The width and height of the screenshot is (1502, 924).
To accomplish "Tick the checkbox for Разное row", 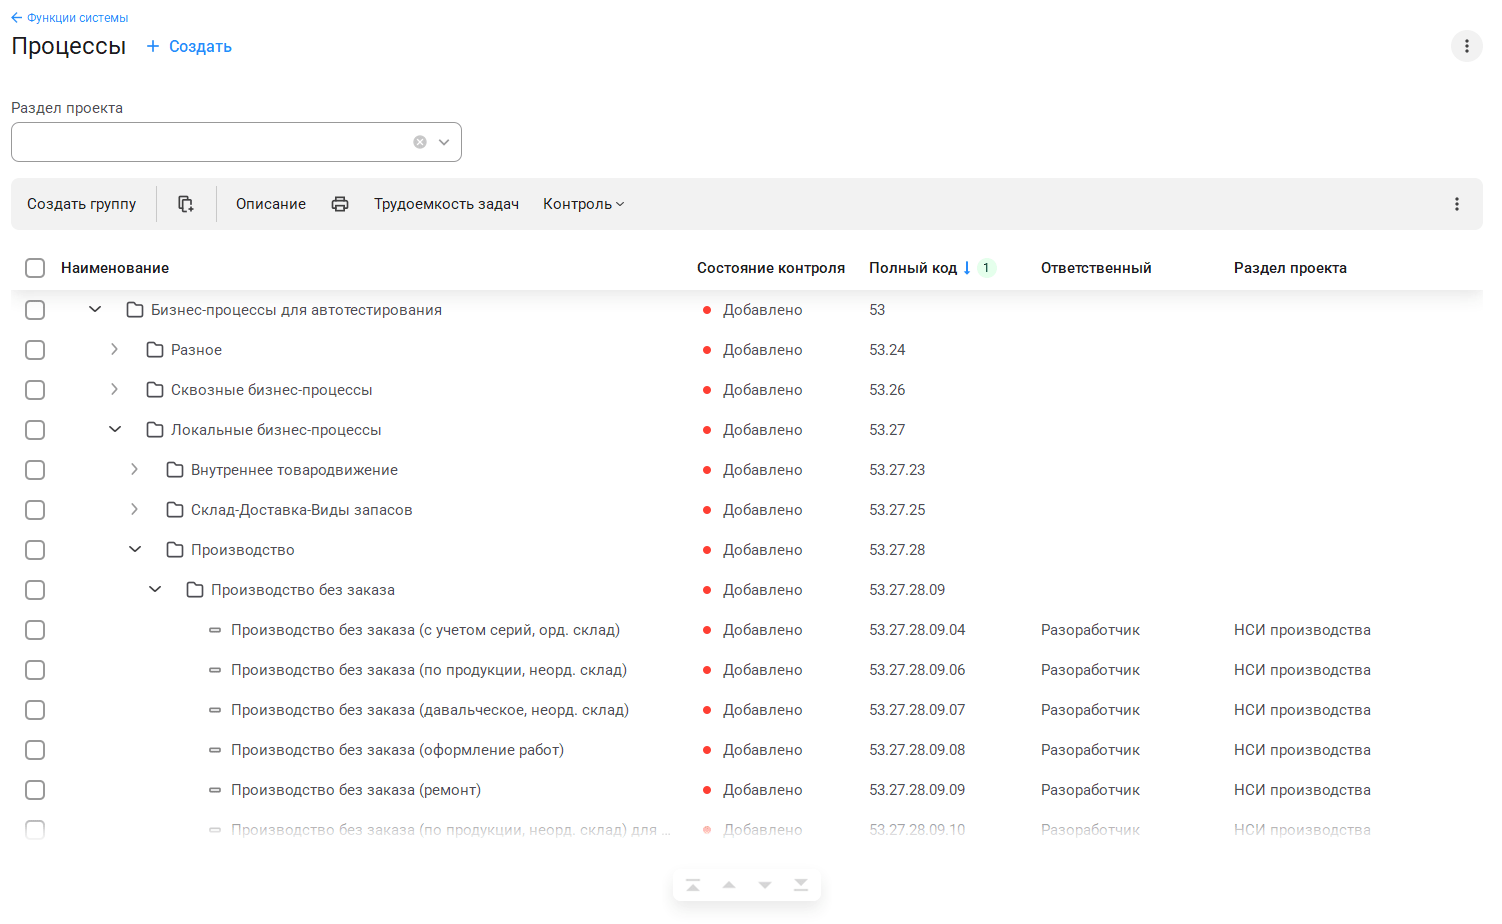I will (x=35, y=350).
